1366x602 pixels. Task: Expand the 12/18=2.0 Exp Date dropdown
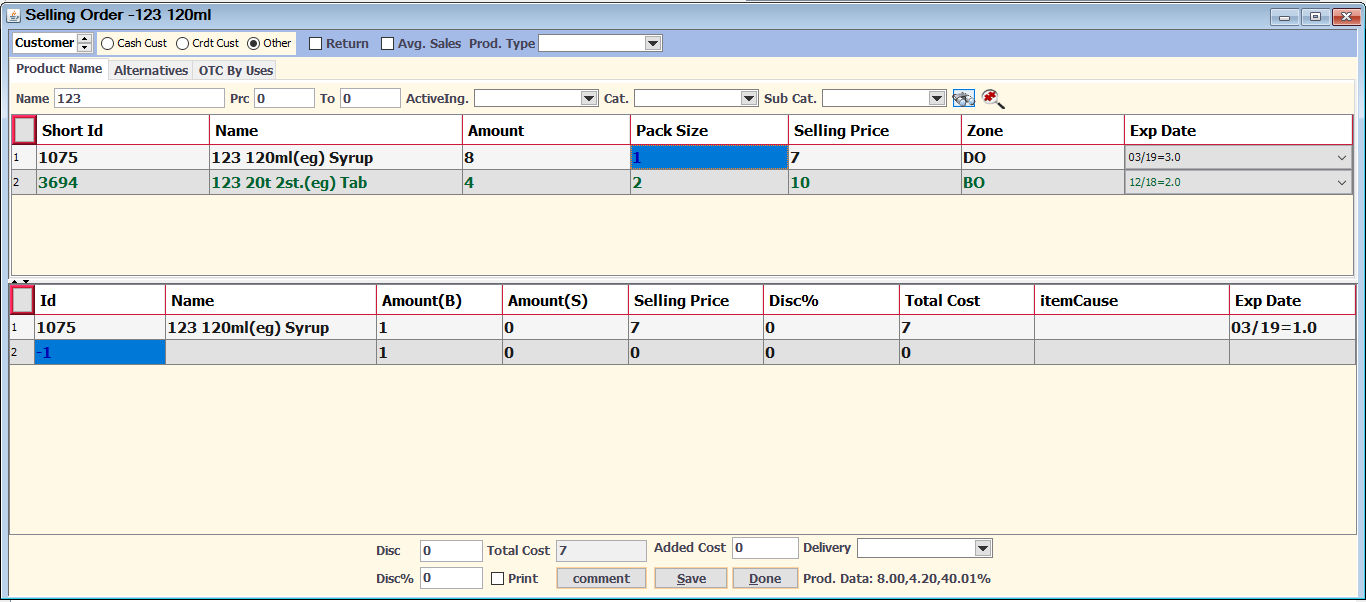click(1341, 182)
